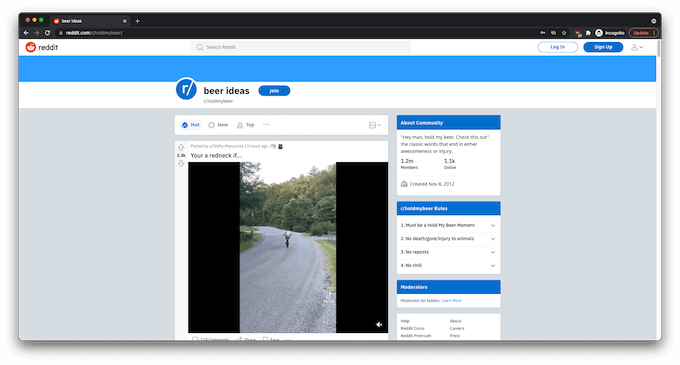
Task: Sort posts by Top
Action: (245, 125)
